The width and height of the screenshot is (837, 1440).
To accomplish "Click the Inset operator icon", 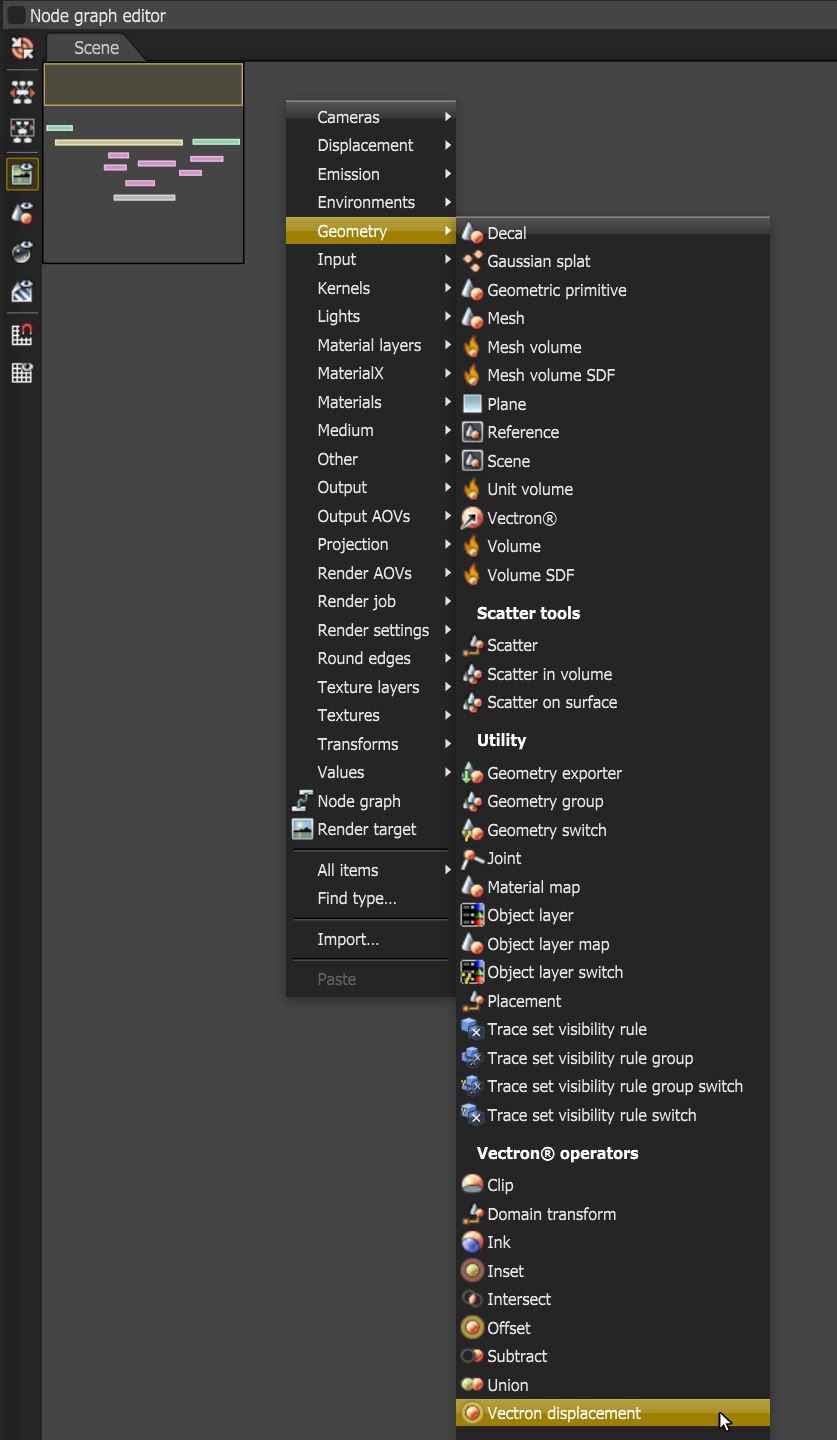I will click(472, 1271).
